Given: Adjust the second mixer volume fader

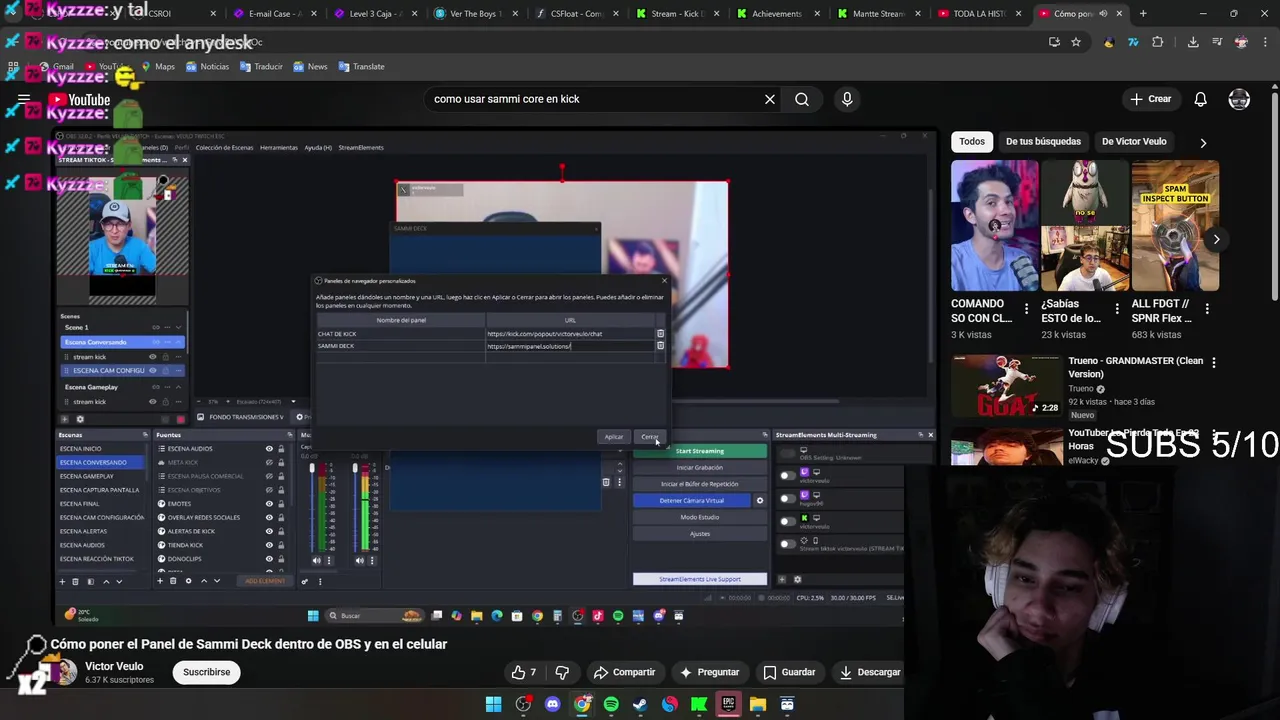Looking at the screenshot, I should point(356,470).
